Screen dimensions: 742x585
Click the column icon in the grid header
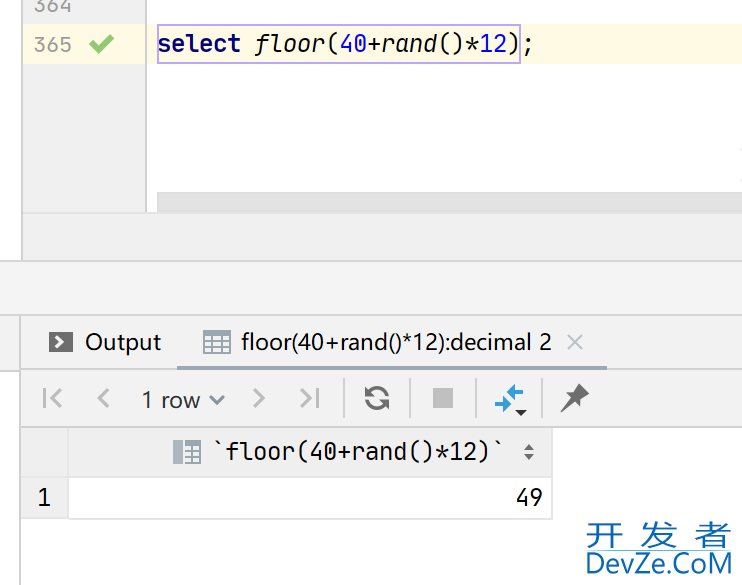(x=186, y=452)
